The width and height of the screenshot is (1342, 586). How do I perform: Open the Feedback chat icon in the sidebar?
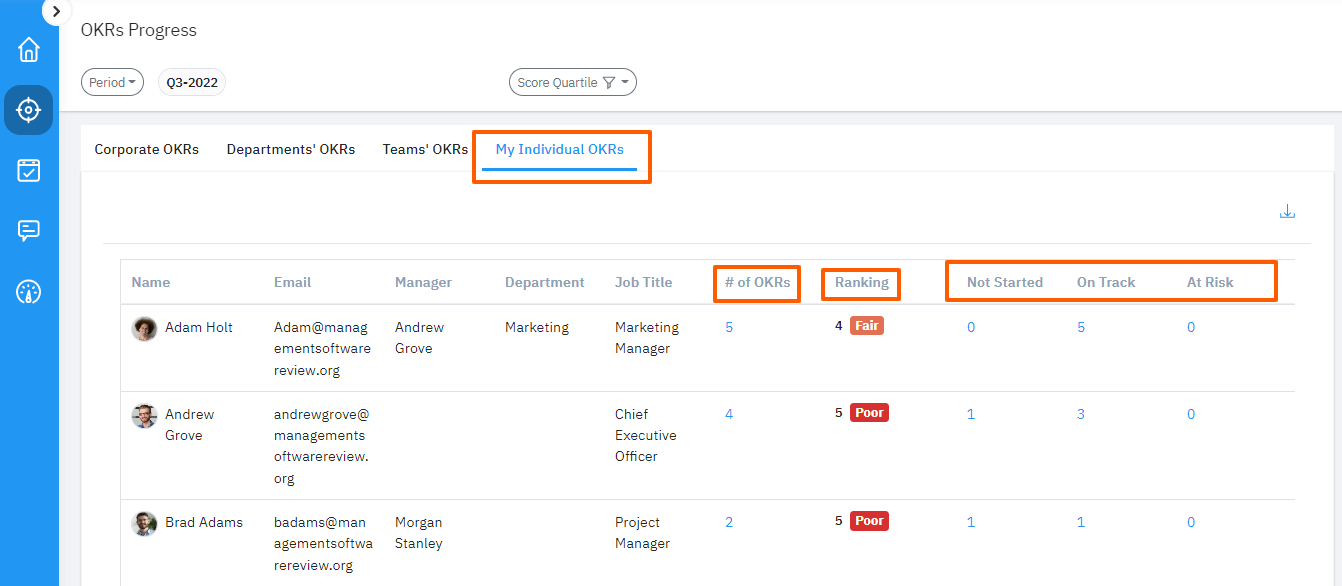(28, 231)
